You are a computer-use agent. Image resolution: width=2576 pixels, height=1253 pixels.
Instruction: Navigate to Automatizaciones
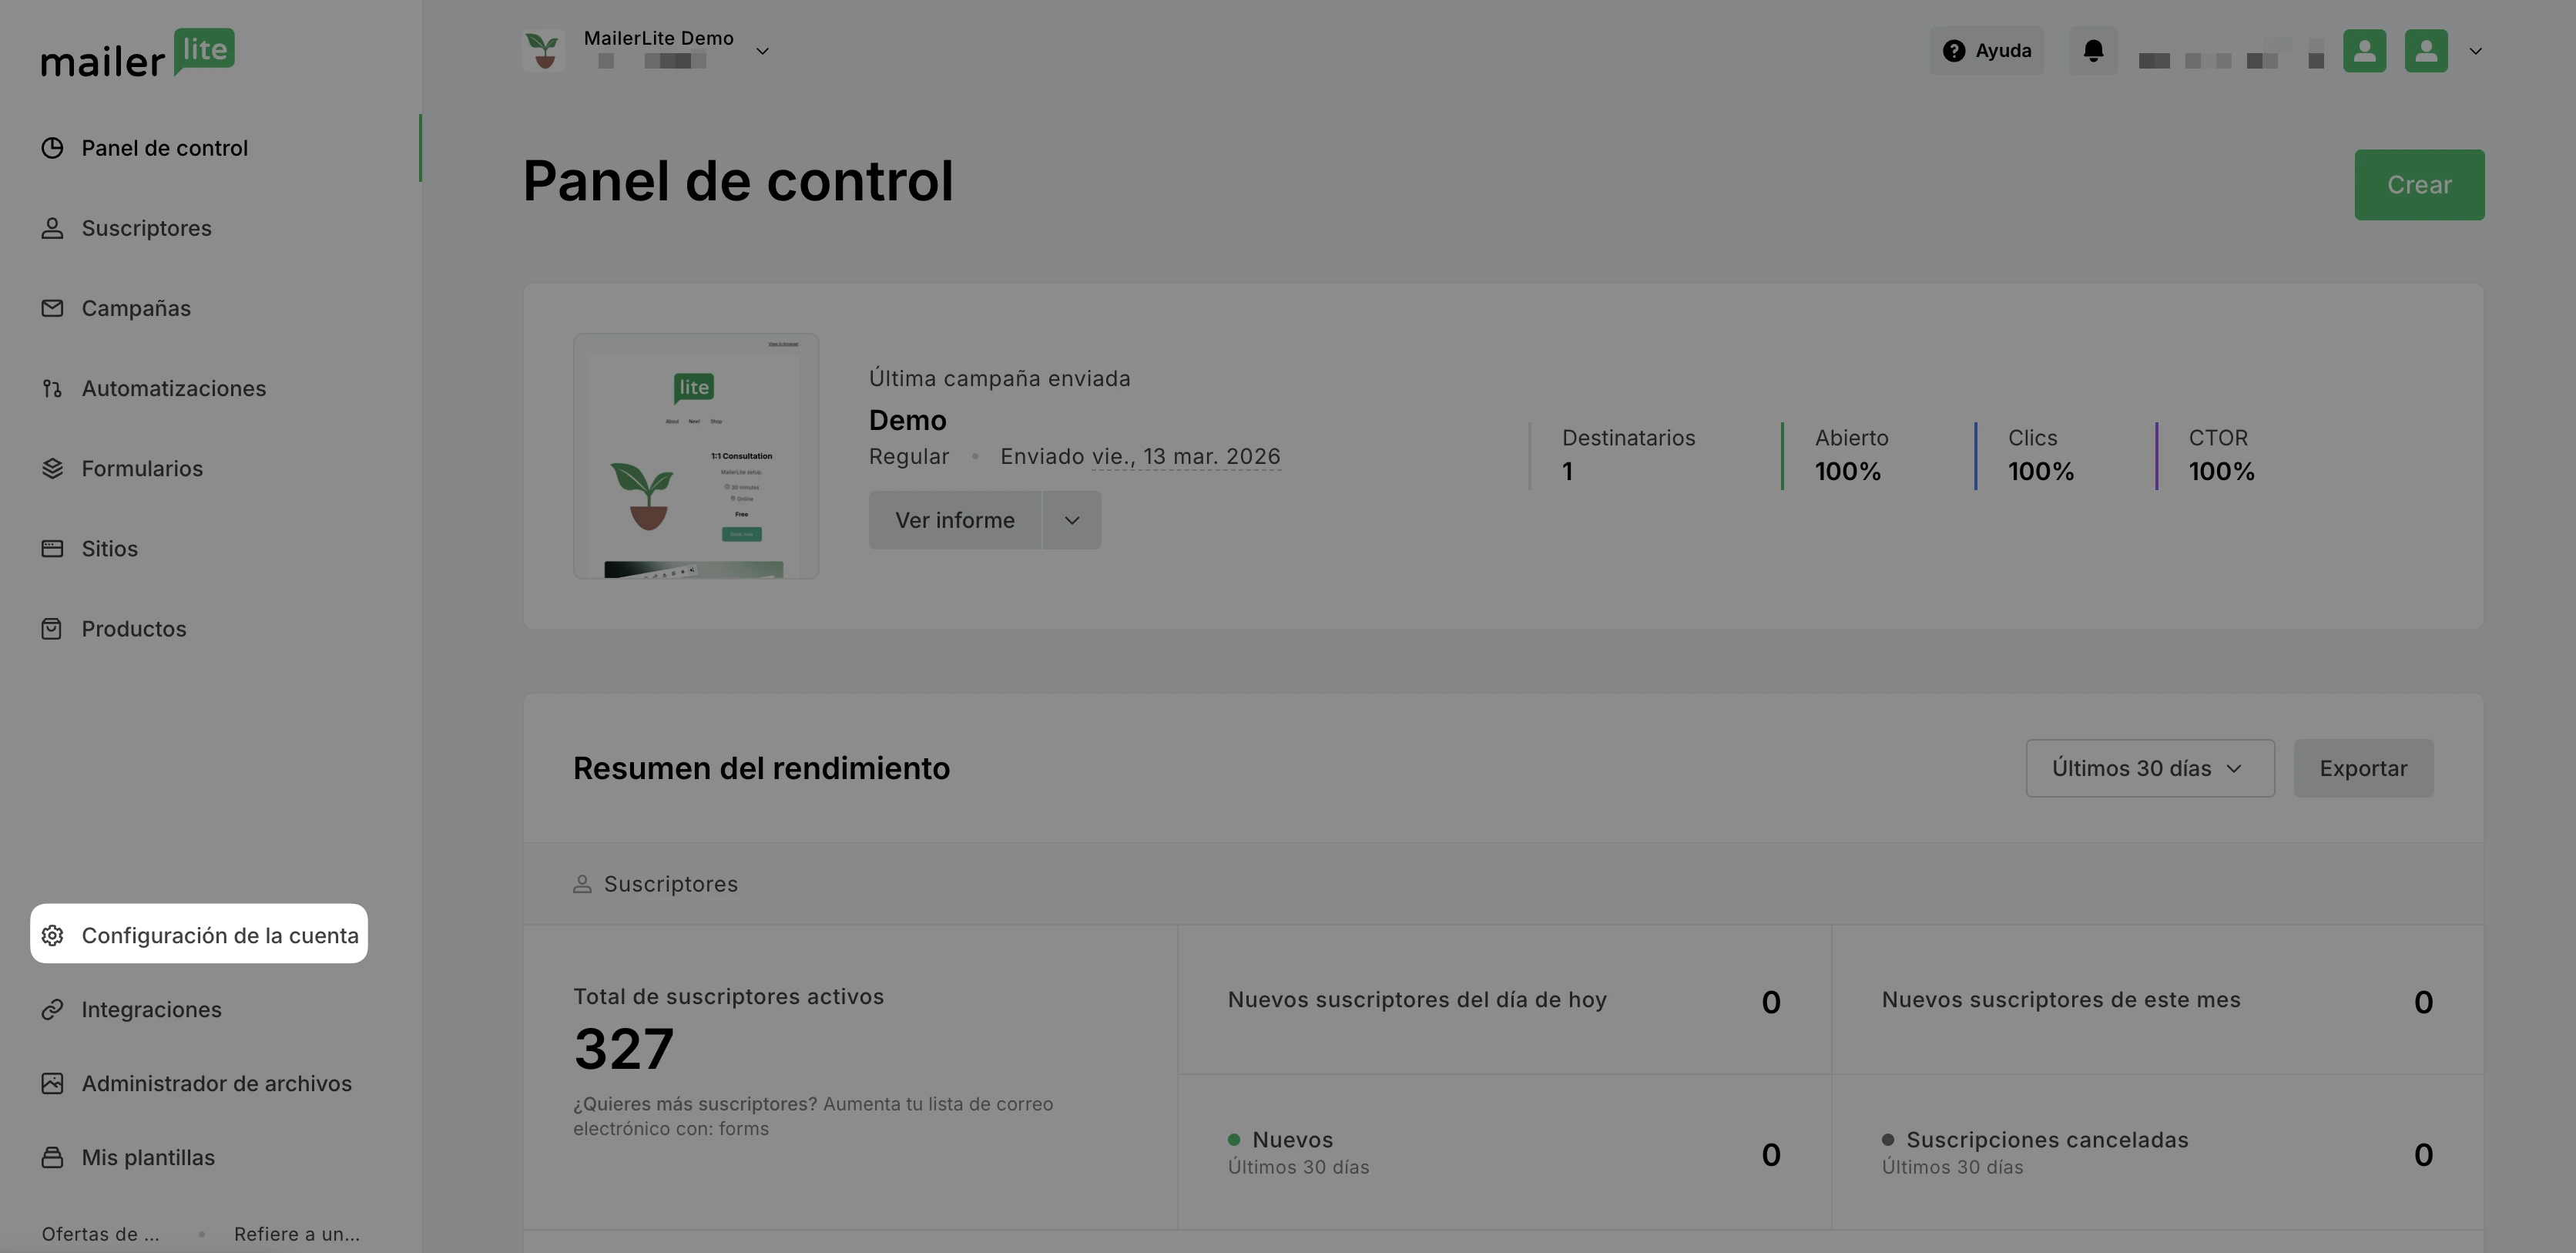[173, 388]
